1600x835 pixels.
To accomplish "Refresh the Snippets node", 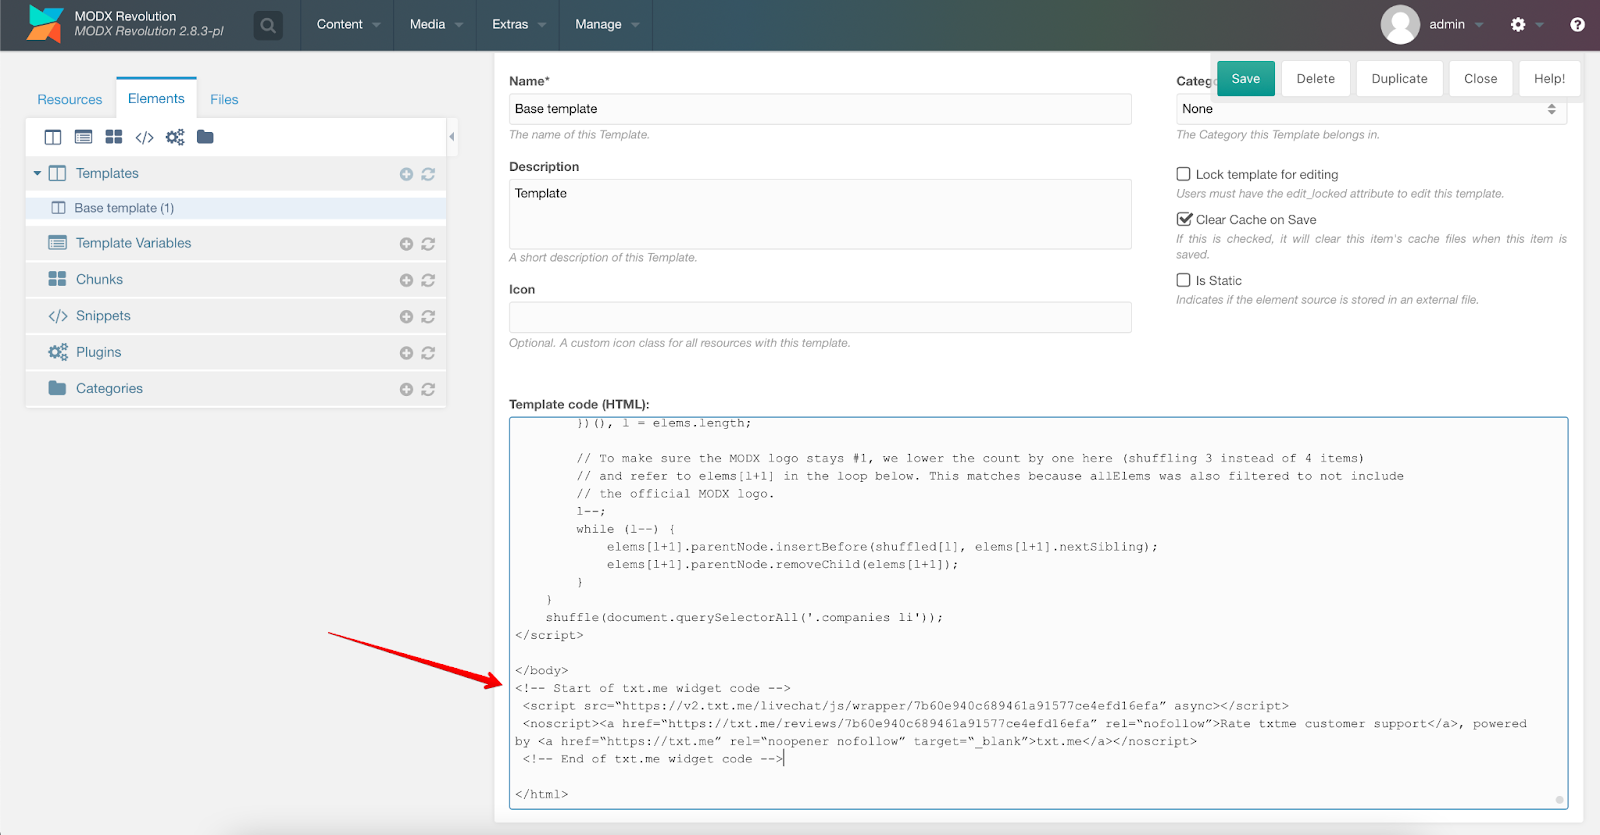I will (x=428, y=317).
